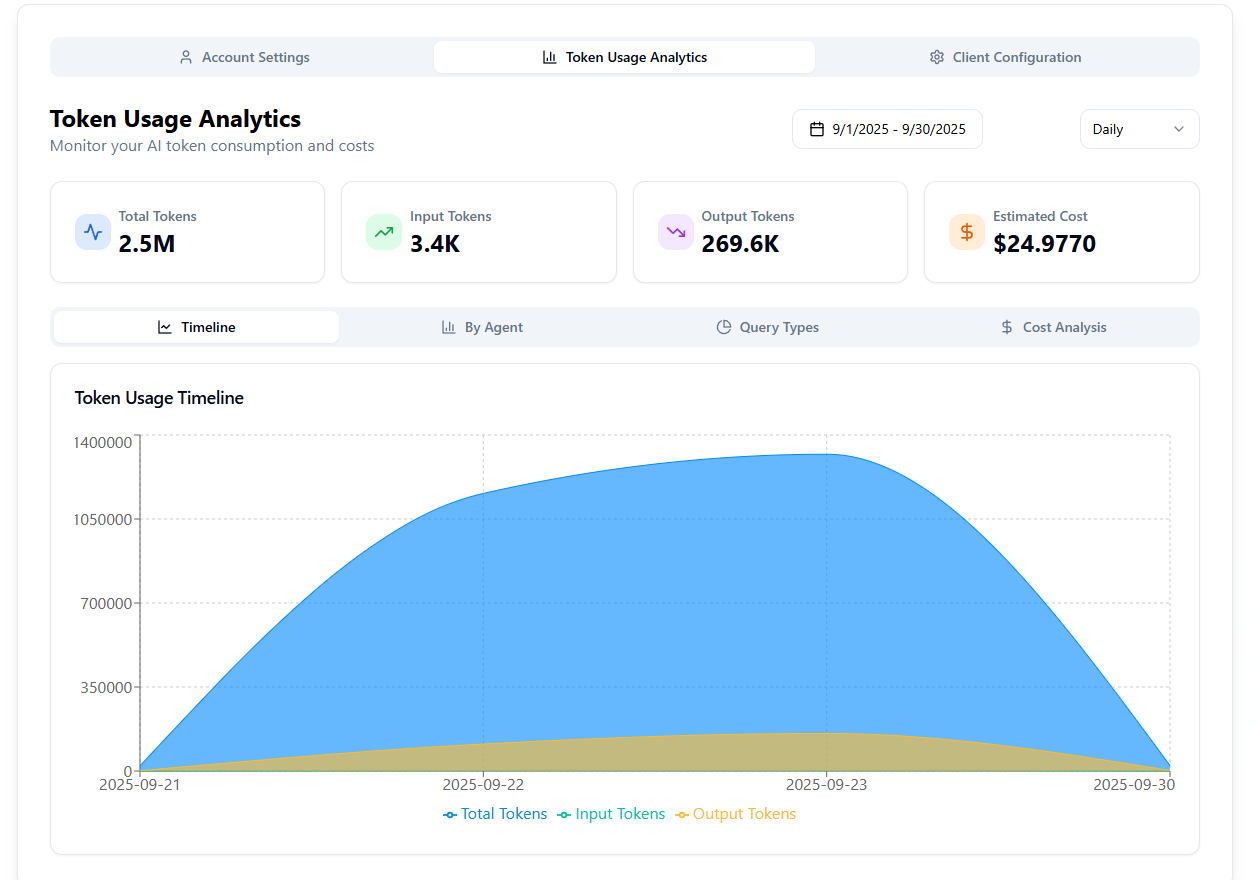Viewport: 1257px width, 880px height.
Task: Toggle Input Tokens series in chart legend
Action: click(611, 814)
